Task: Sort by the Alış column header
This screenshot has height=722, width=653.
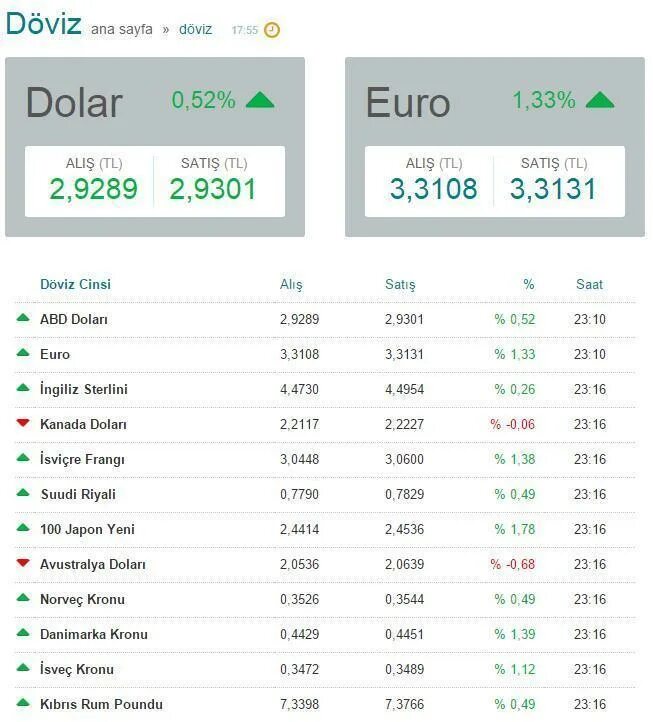Action: pos(292,285)
